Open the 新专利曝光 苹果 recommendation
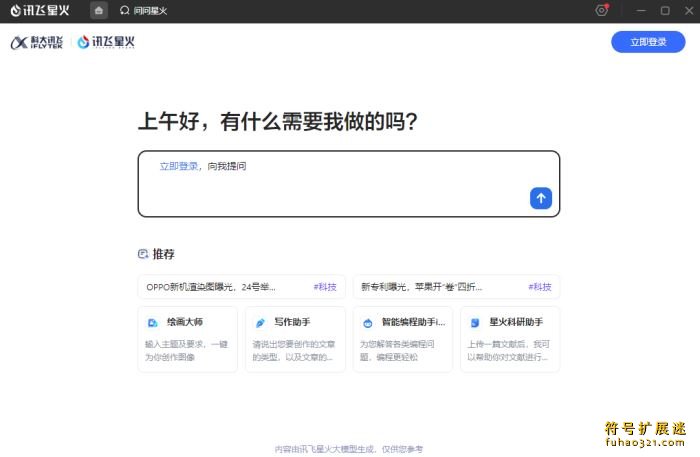 [456, 287]
